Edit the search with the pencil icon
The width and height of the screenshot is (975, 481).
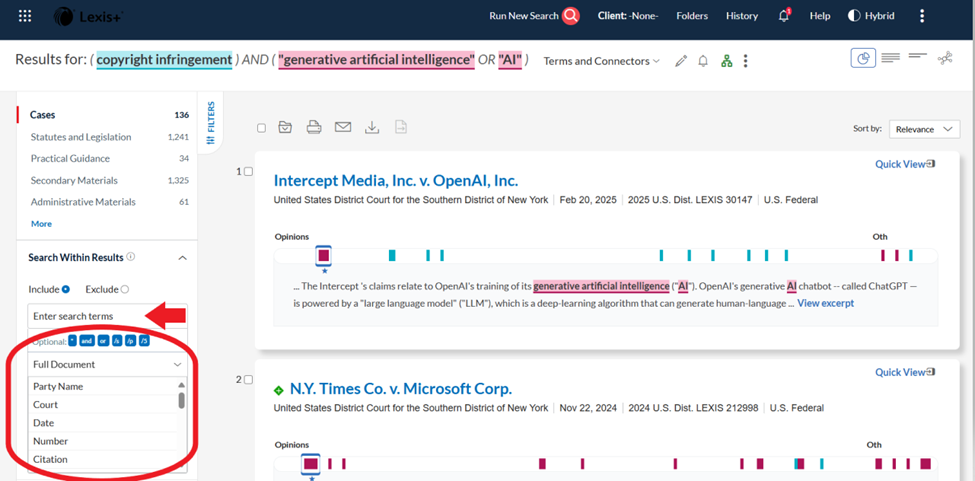[x=681, y=61]
